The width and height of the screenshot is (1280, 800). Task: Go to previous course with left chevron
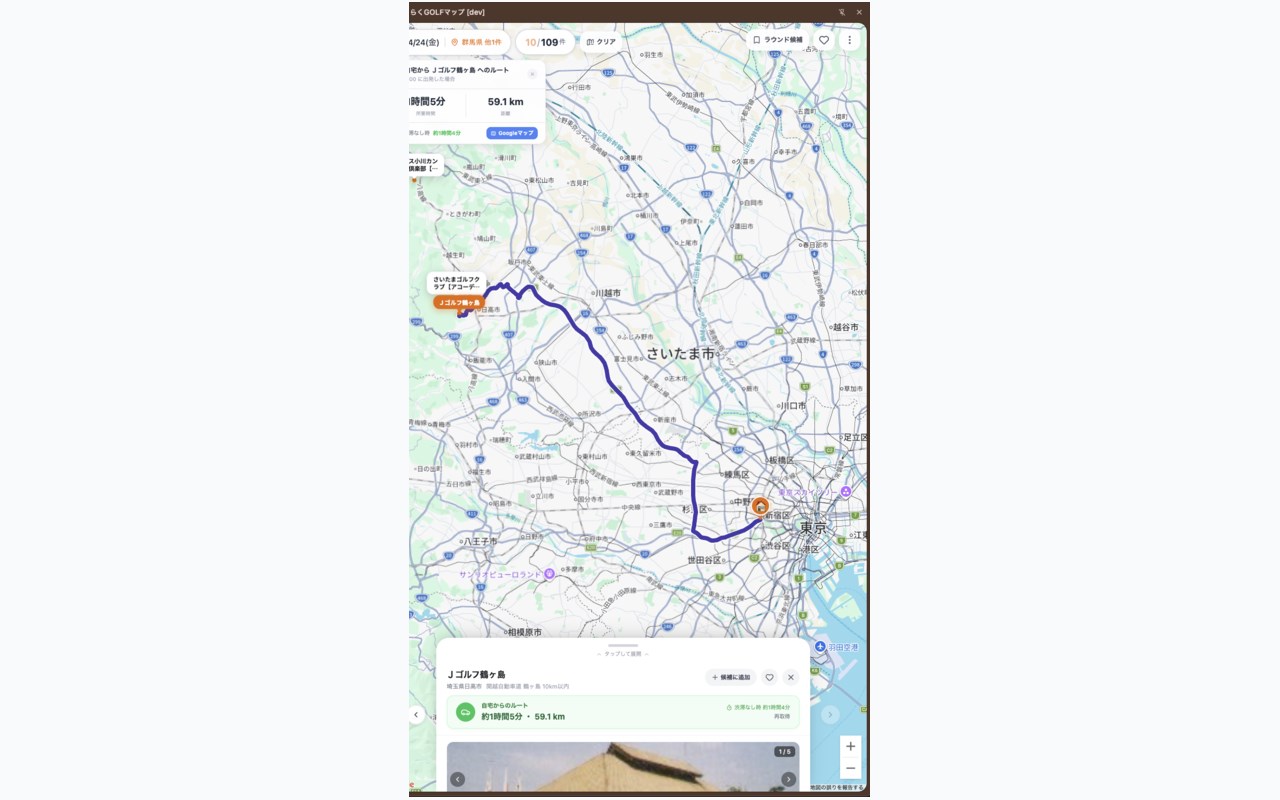(416, 714)
